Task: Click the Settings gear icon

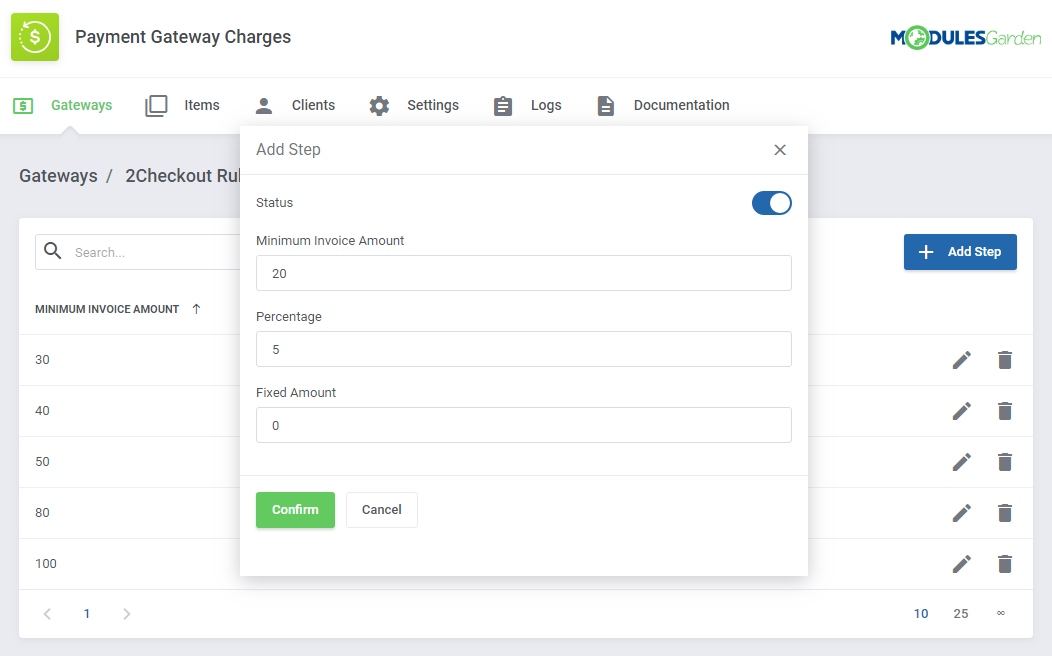Action: [x=378, y=105]
